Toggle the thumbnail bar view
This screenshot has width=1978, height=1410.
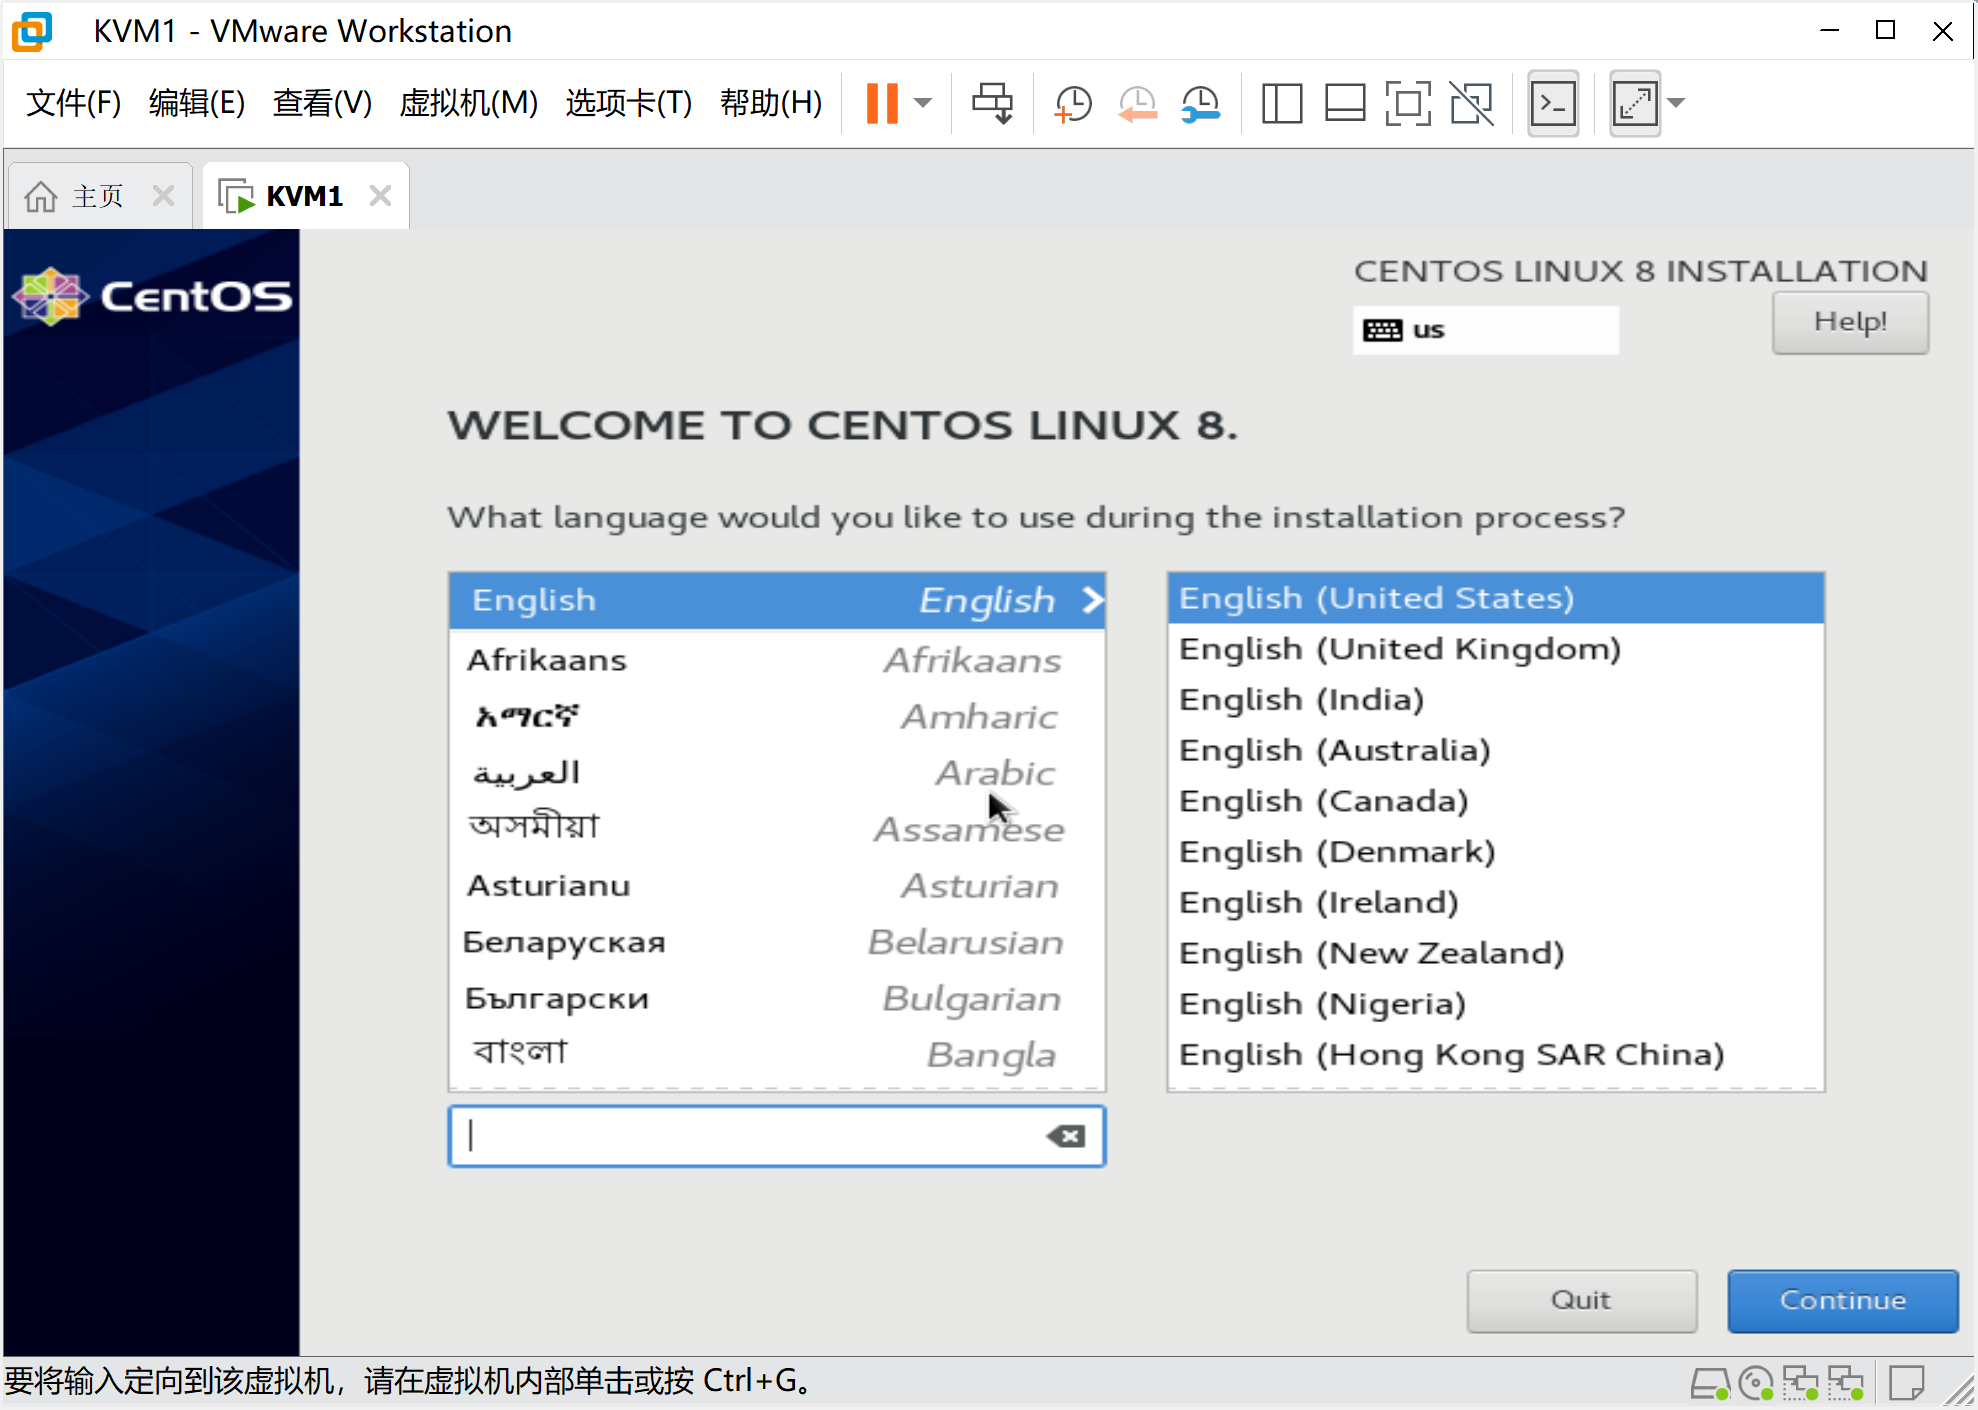click(1345, 103)
